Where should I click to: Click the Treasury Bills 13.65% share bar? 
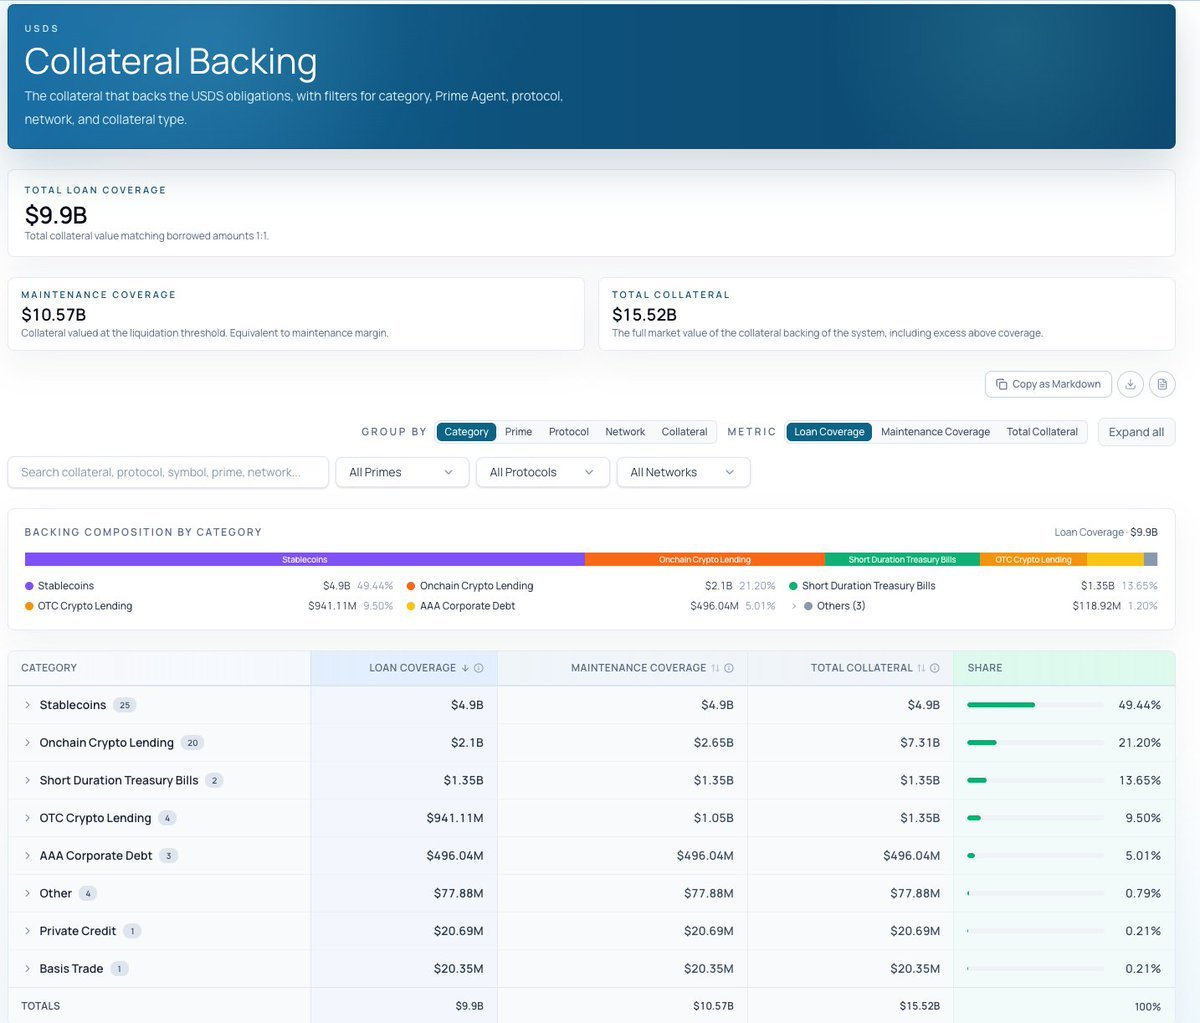(x=1035, y=780)
